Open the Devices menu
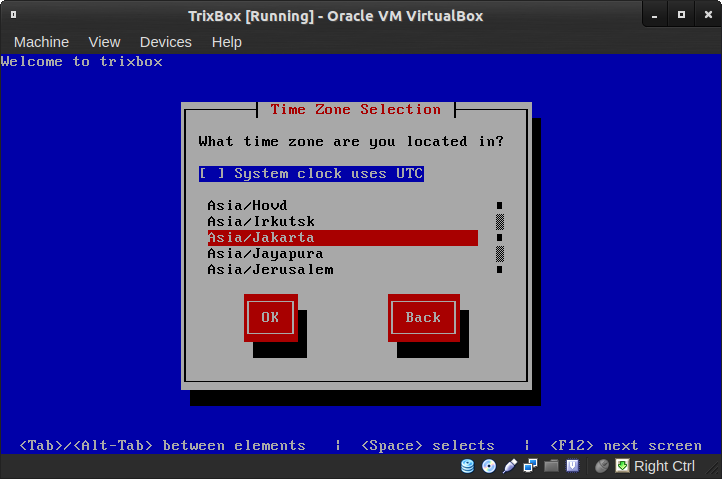The width and height of the screenshot is (722, 479). click(166, 42)
